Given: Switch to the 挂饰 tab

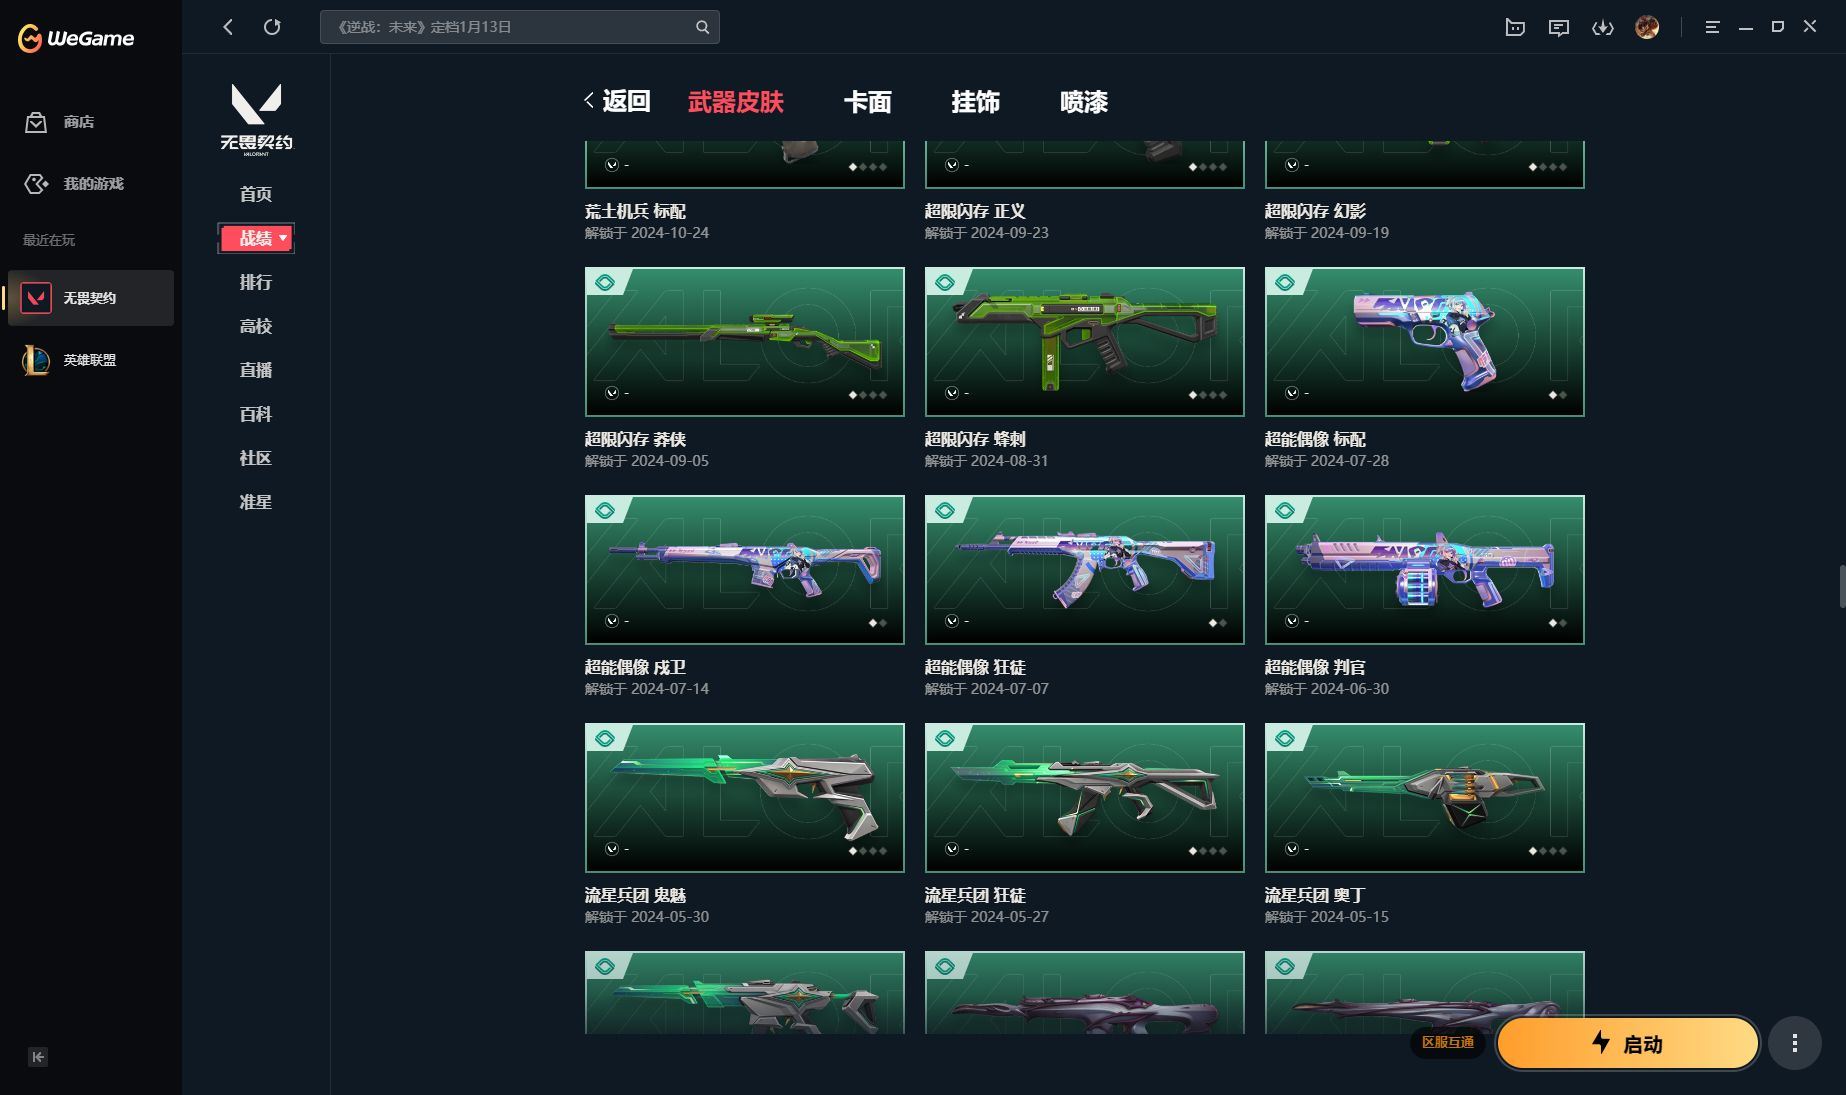Looking at the screenshot, I should pos(976,102).
